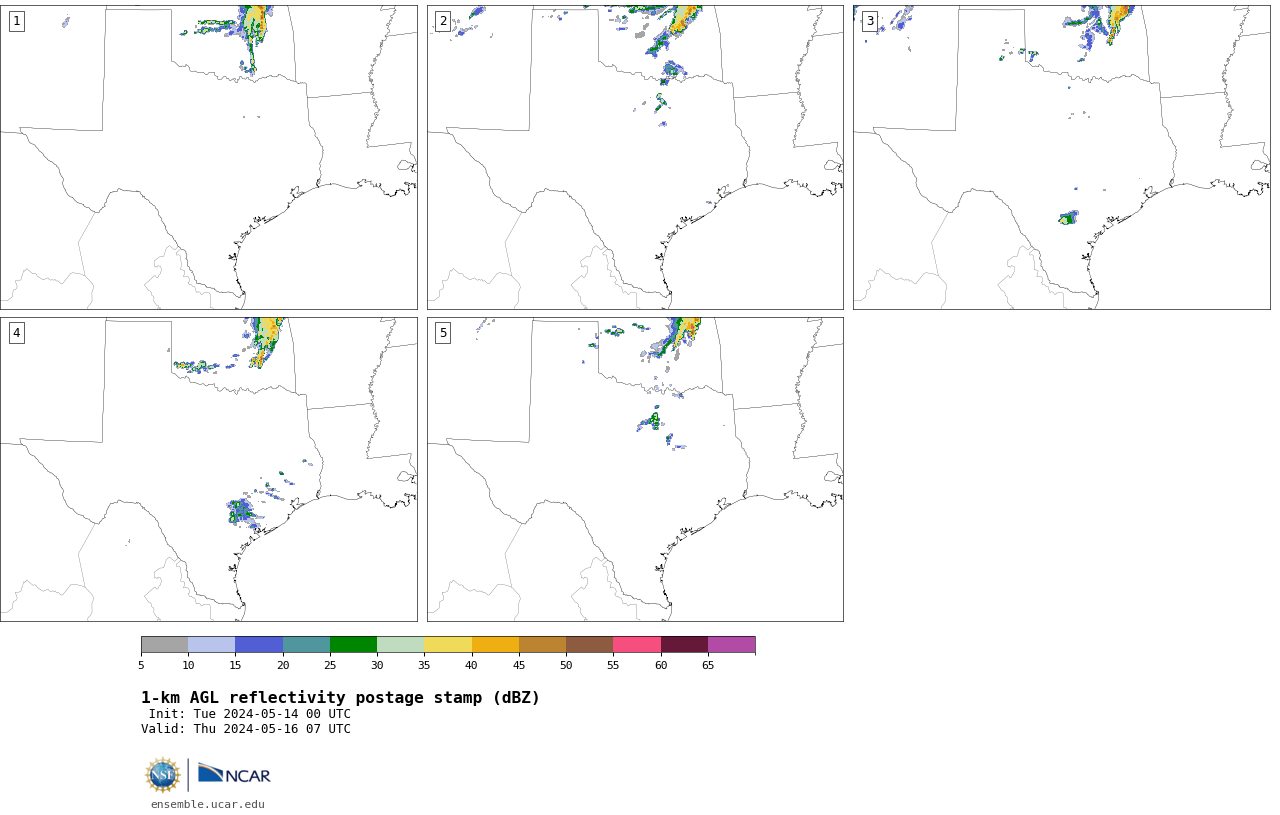
Task: Click the storm cluster in southeast Texas in panel 4
Action: click(x=243, y=512)
